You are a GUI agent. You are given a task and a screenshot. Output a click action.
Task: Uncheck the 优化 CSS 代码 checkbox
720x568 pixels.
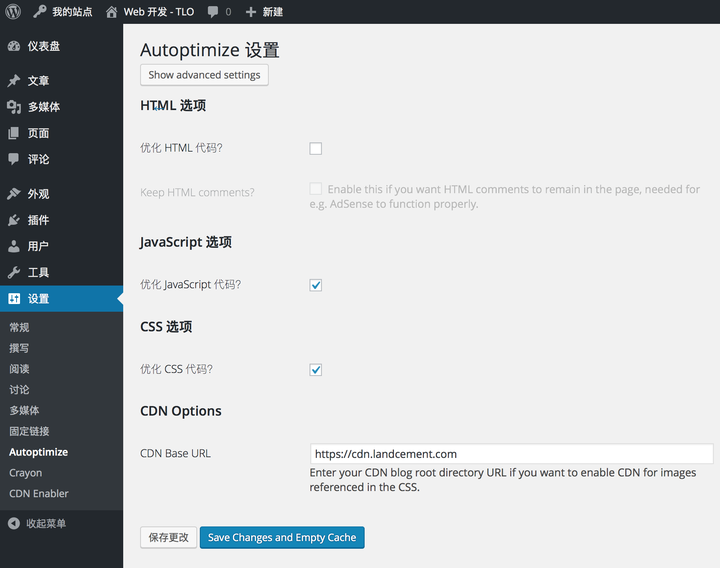tap(316, 370)
